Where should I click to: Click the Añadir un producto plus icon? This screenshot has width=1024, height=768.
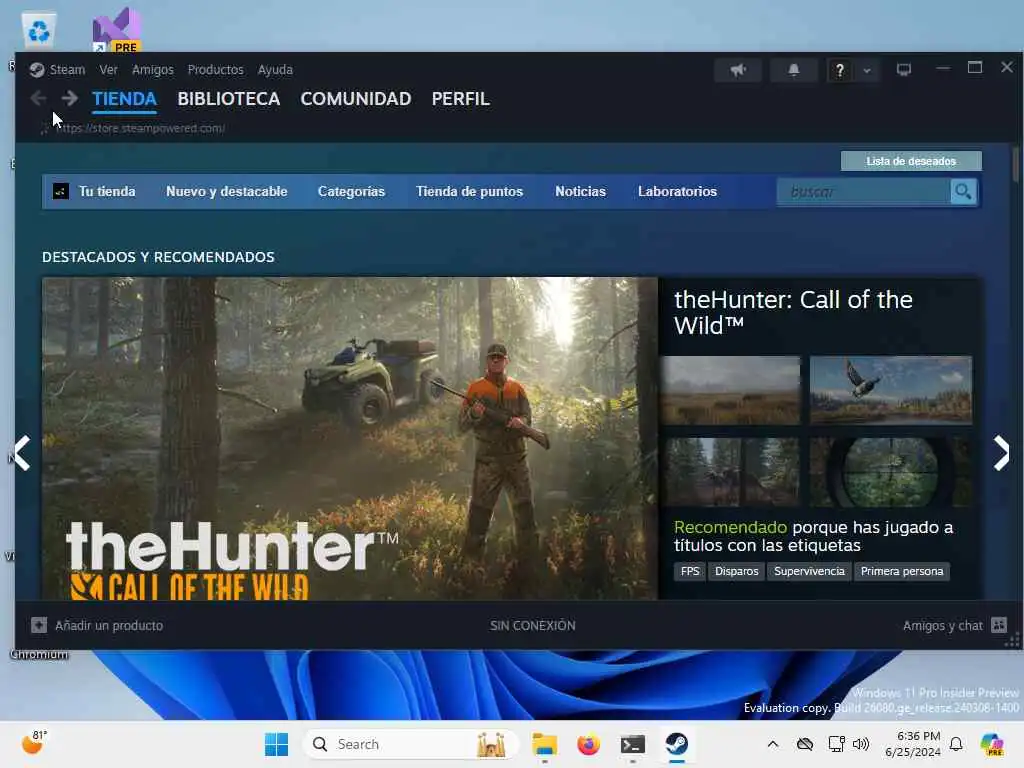tap(39, 626)
